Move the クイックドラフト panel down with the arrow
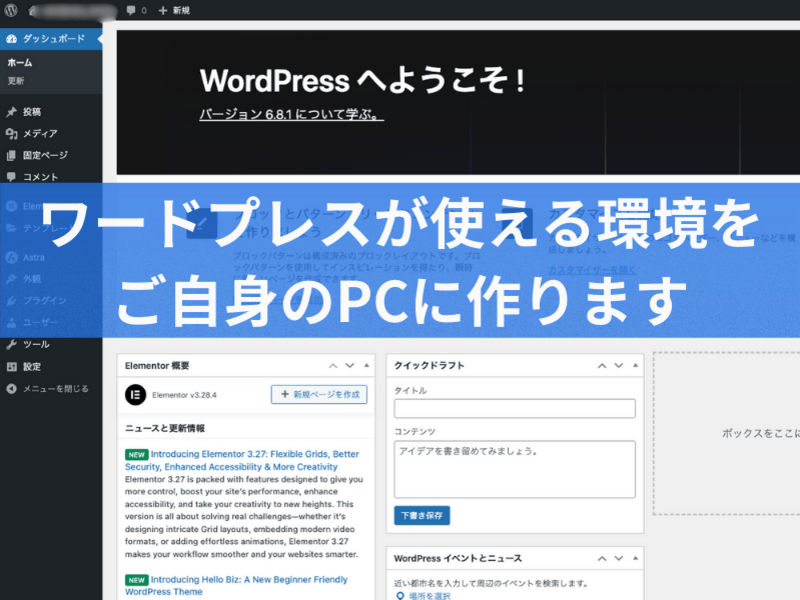Image resolution: width=800 pixels, height=600 pixels. pos(619,367)
